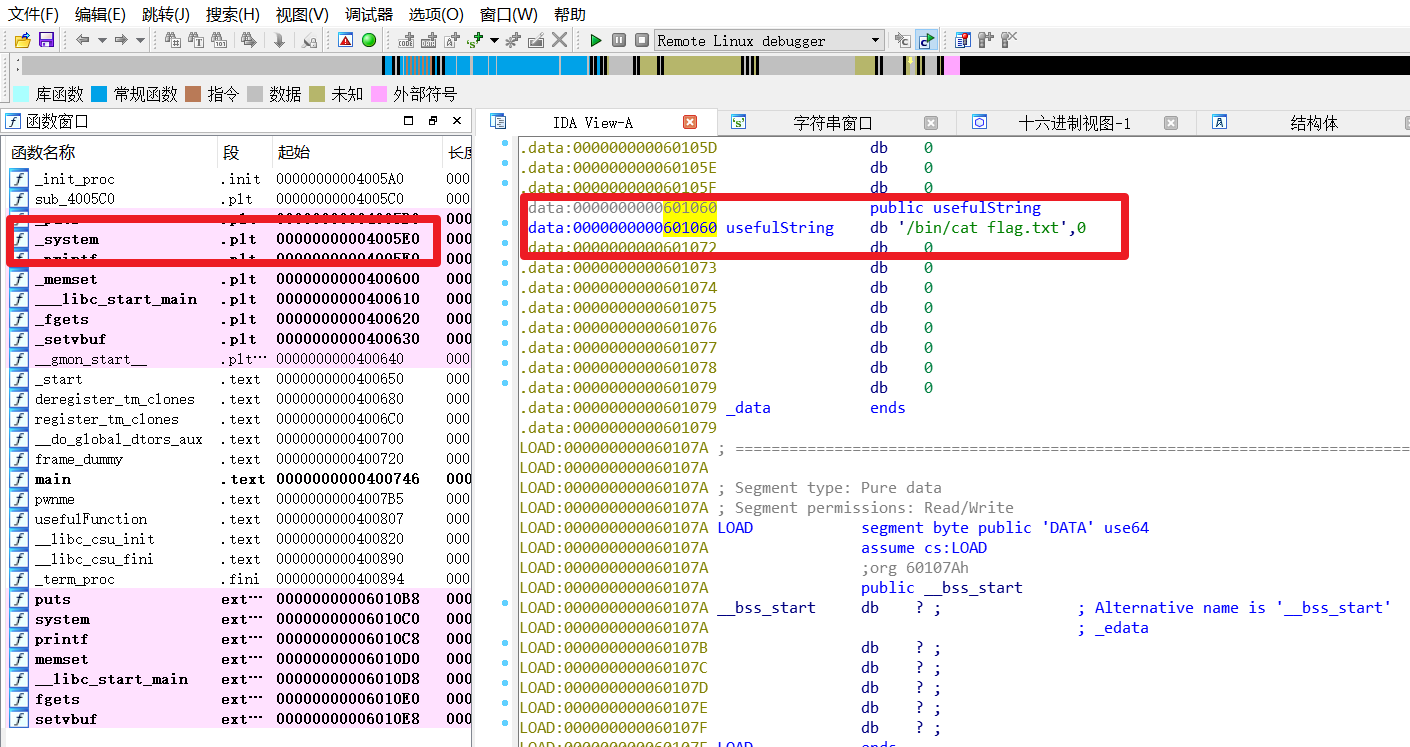Click the delete breakpoint icon
Image resolution: width=1410 pixels, height=747 pixels.
1009,40
